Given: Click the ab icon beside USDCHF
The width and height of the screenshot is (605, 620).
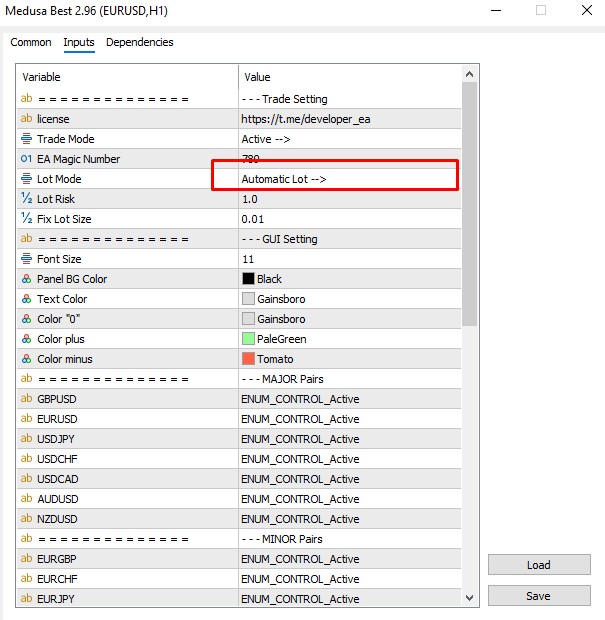Looking at the screenshot, I should 26,458.
